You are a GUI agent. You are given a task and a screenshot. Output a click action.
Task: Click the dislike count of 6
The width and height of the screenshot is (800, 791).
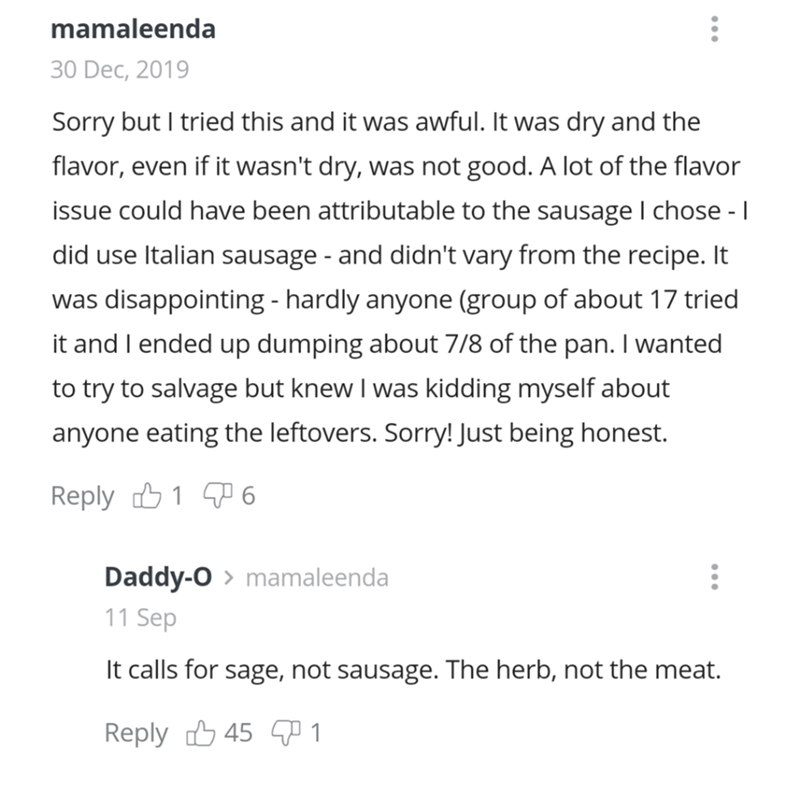pyautogui.click(x=248, y=496)
